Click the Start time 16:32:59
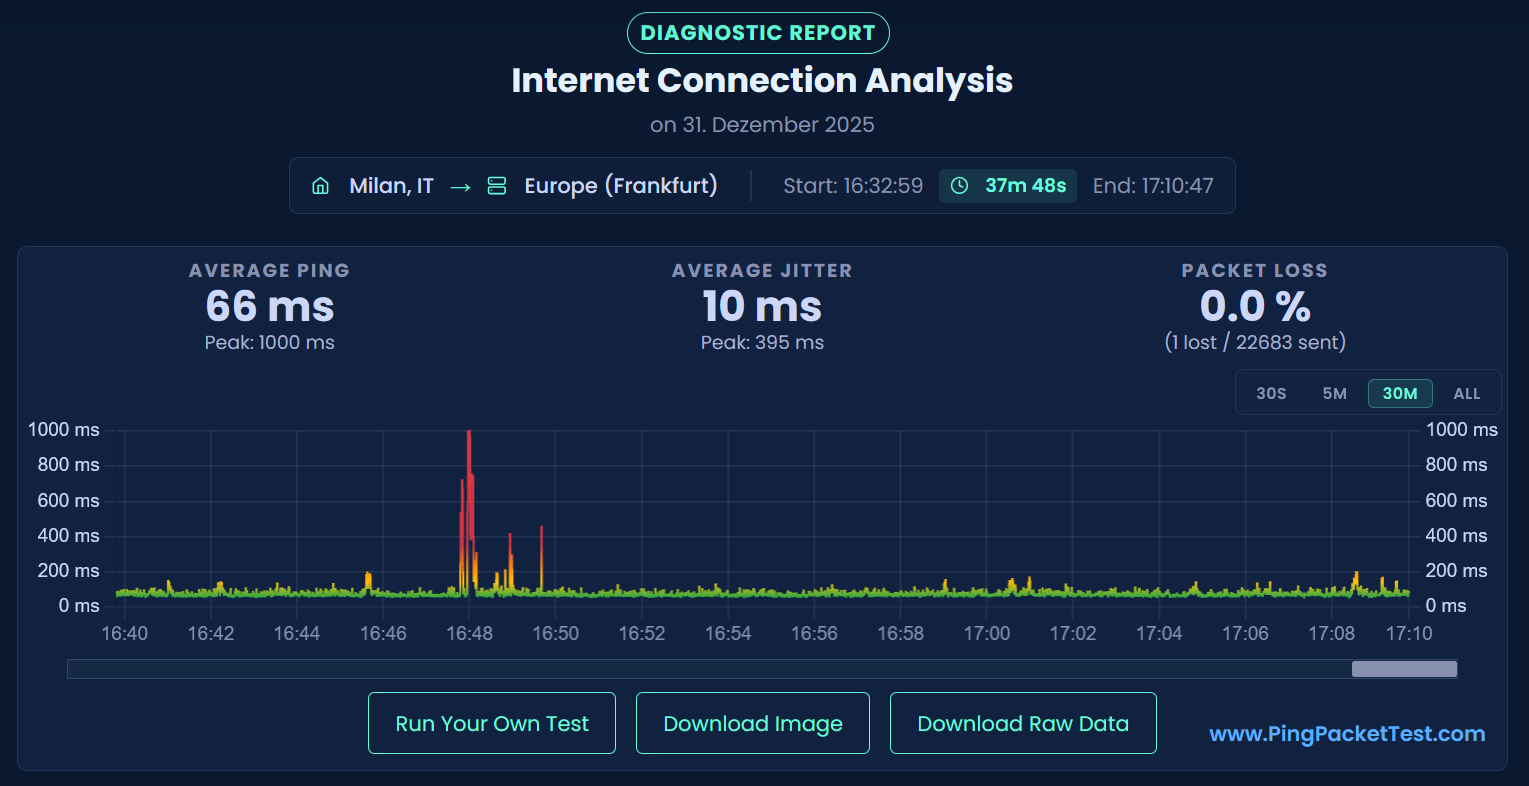1529x786 pixels. tap(854, 185)
